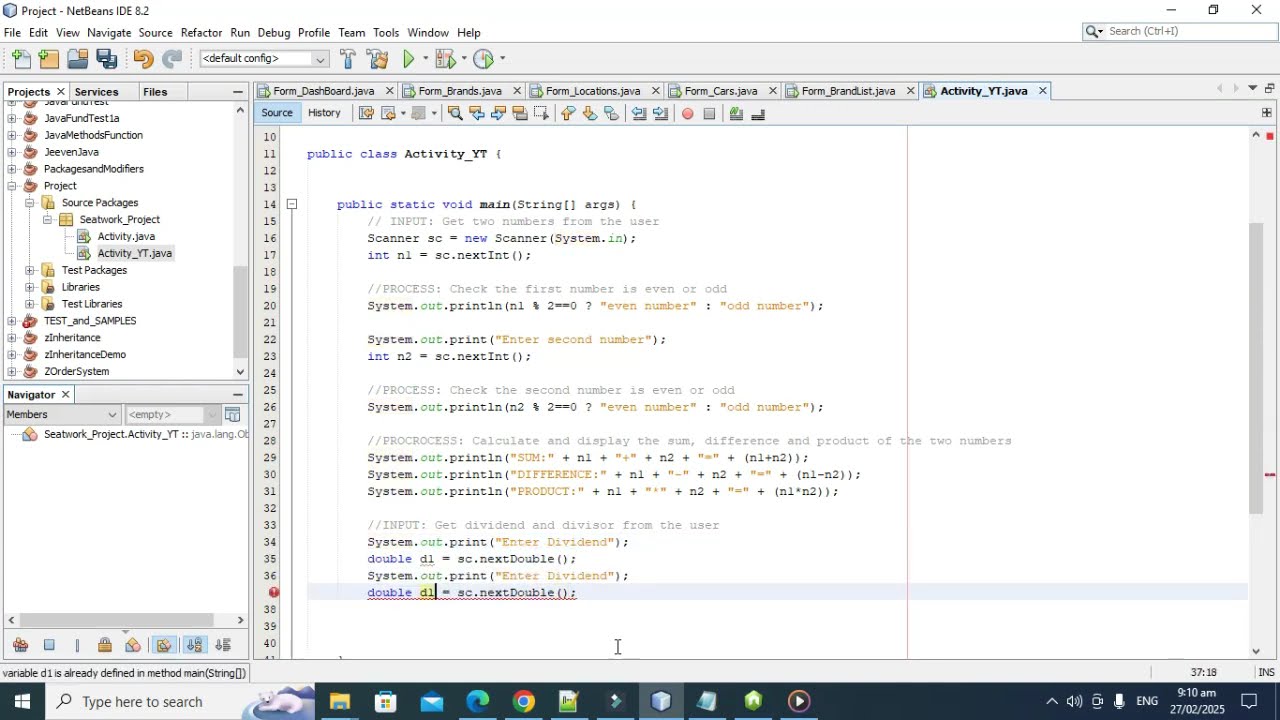
Task: Click the New File toolbar icon
Action: pyautogui.click(x=21, y=59)
